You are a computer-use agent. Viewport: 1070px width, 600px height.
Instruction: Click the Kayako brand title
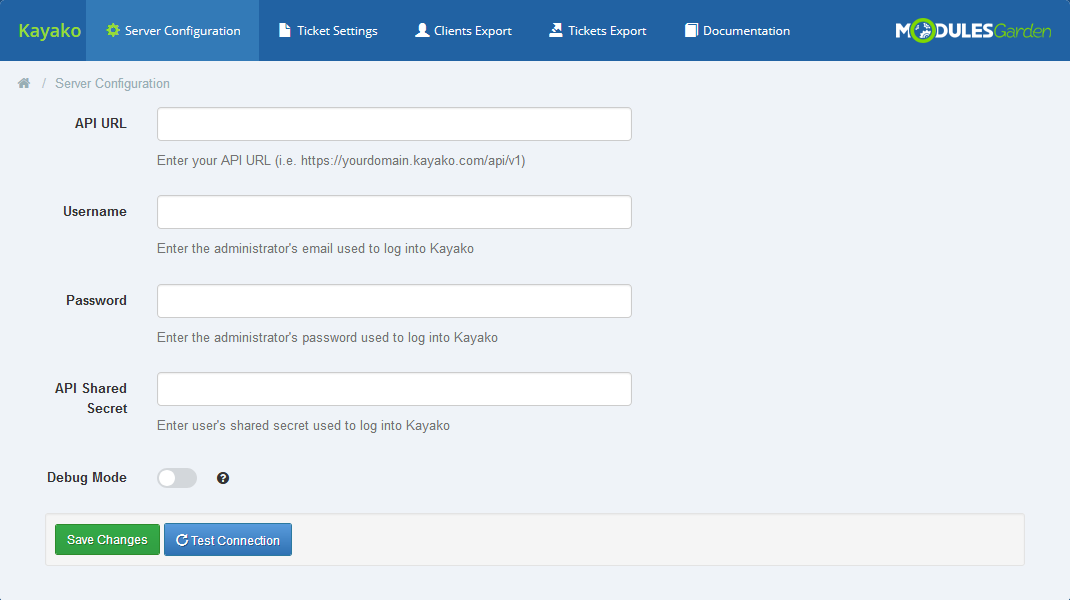[49, 31]
